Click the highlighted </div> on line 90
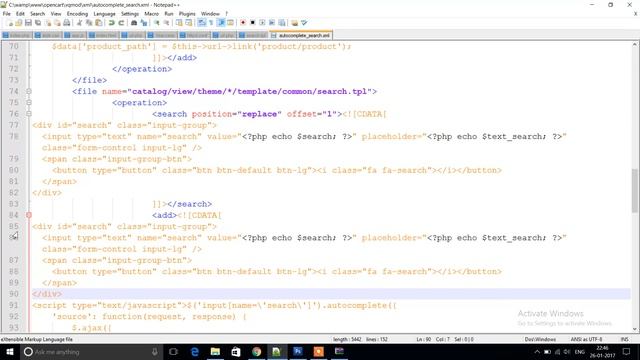640x360 pixels. click(x=47, y=294)
